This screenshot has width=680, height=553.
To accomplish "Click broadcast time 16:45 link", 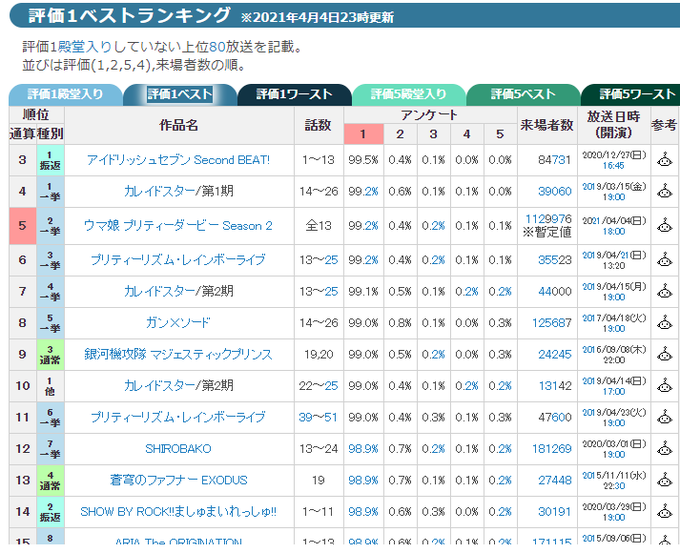I will point(614,166).
